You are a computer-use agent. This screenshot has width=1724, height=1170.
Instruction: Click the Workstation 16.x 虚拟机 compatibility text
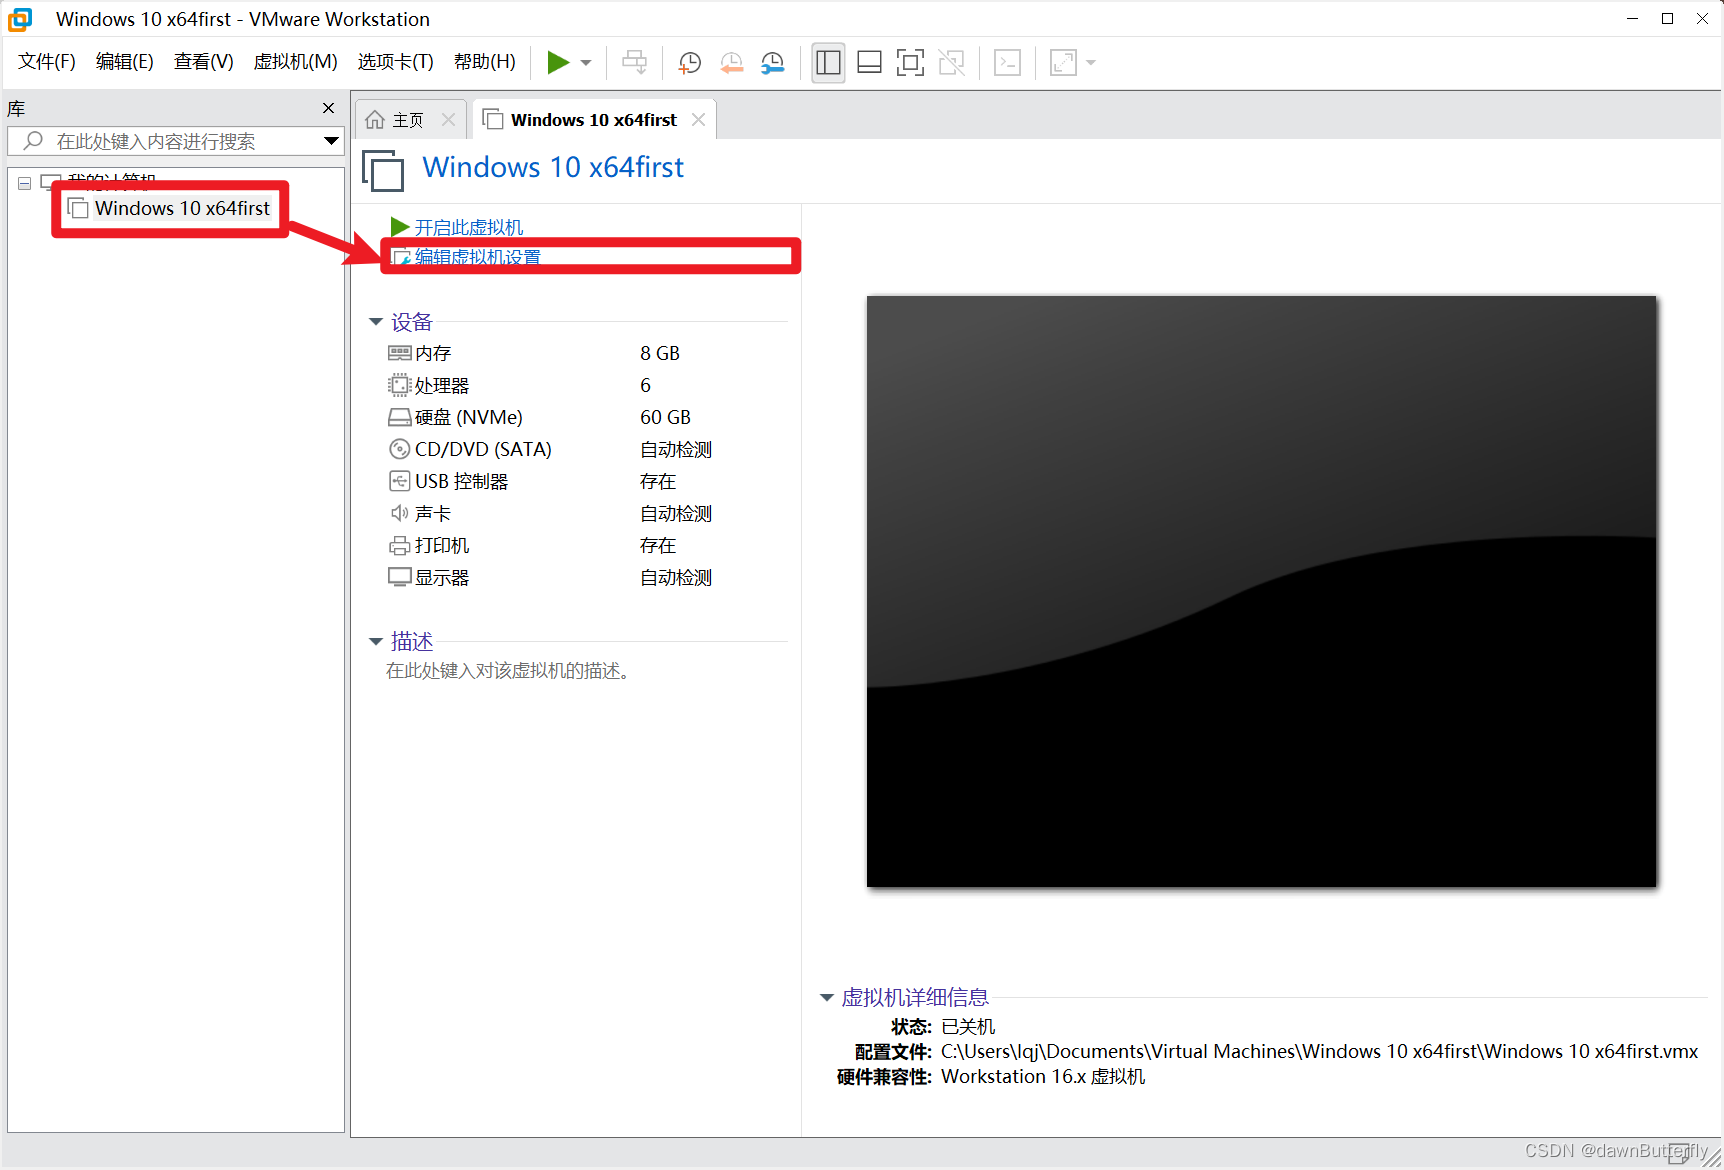point(1043,1076)
